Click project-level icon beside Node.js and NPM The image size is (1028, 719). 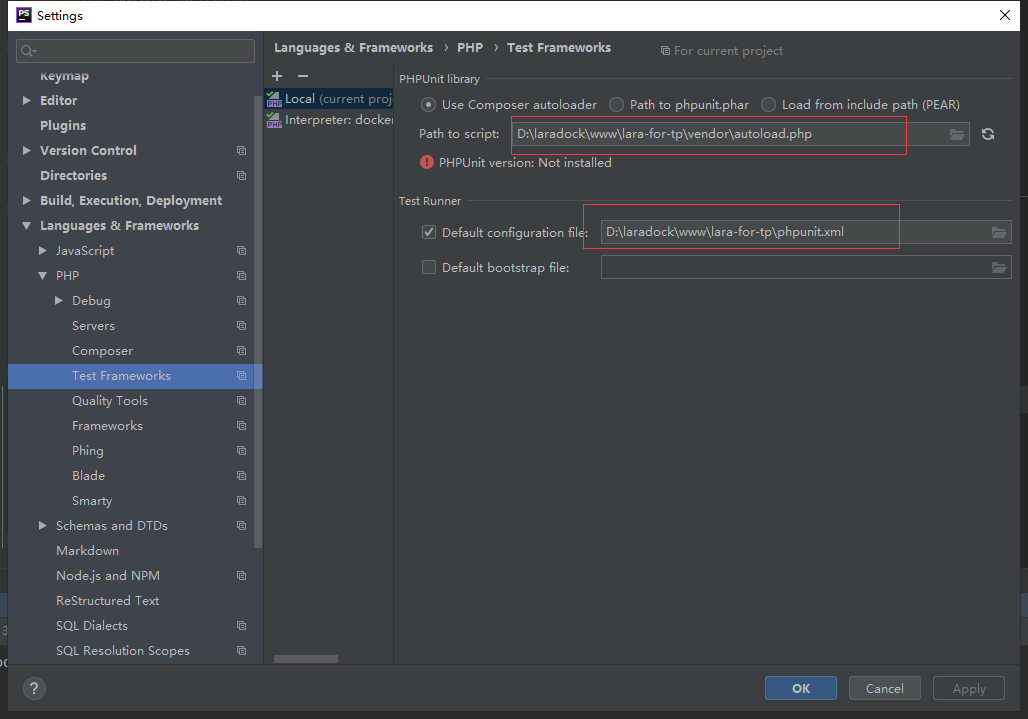click(x=241, y=575)
